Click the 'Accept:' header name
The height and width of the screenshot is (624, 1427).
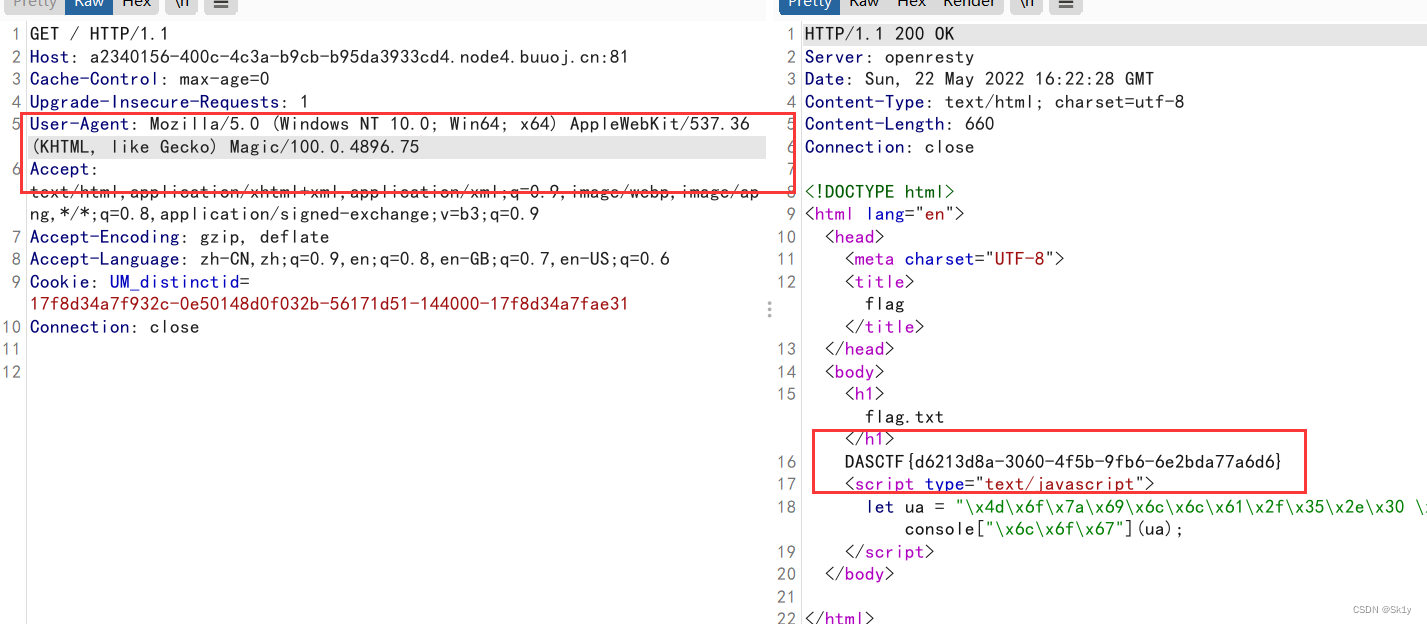(x=64, y=169)
